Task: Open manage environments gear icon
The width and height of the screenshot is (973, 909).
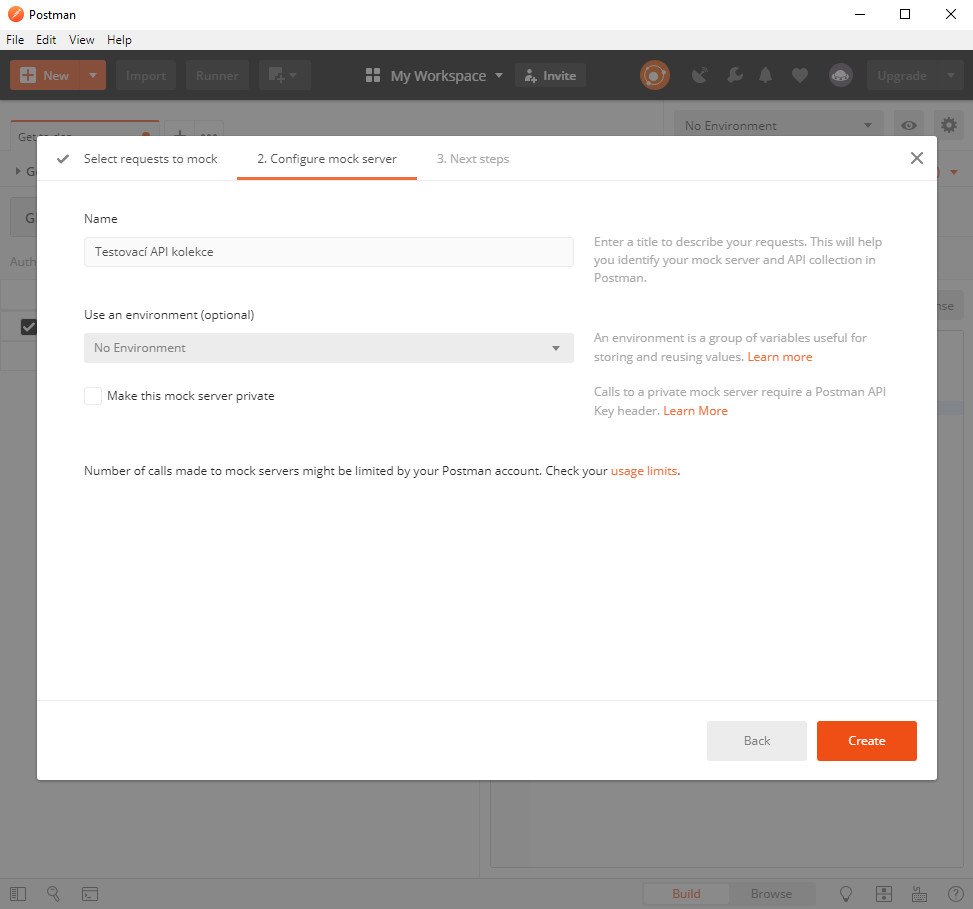Action: [x=949, y=125]
